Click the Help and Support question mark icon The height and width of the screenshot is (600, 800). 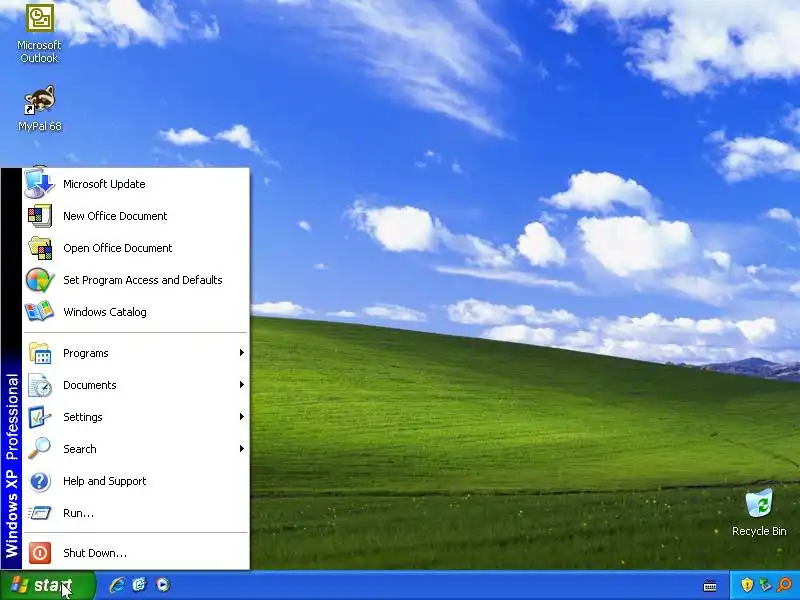[39, 481]
